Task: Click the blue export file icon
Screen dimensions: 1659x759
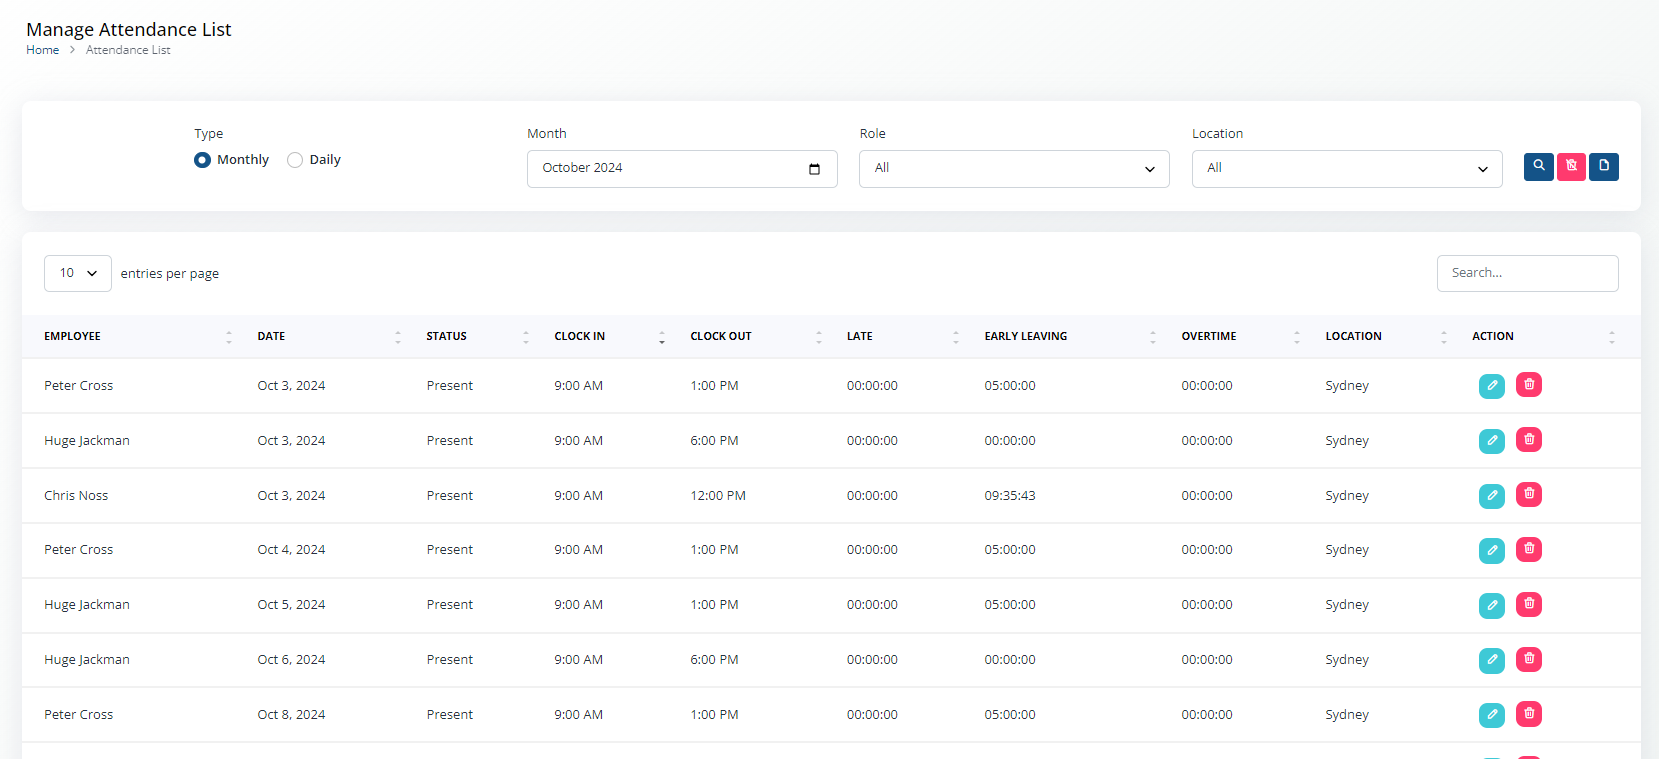Action: click(x=1604, y=166)
